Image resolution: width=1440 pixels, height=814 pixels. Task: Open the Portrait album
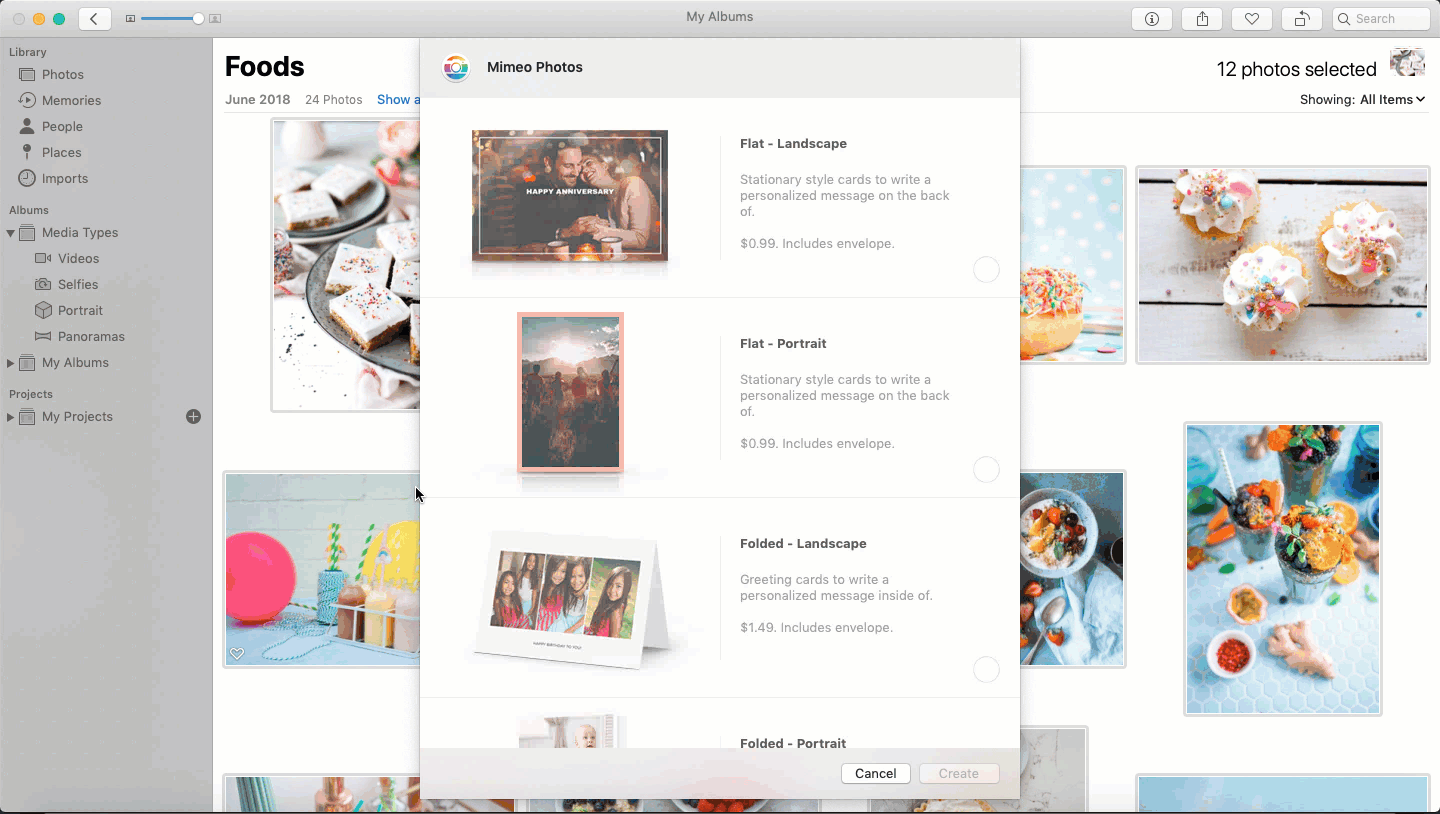click(x=80, y=310)
